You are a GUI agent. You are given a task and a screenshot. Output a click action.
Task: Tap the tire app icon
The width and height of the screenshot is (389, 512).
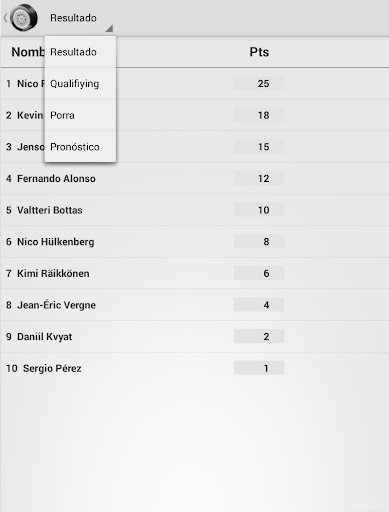coord(24,18)
